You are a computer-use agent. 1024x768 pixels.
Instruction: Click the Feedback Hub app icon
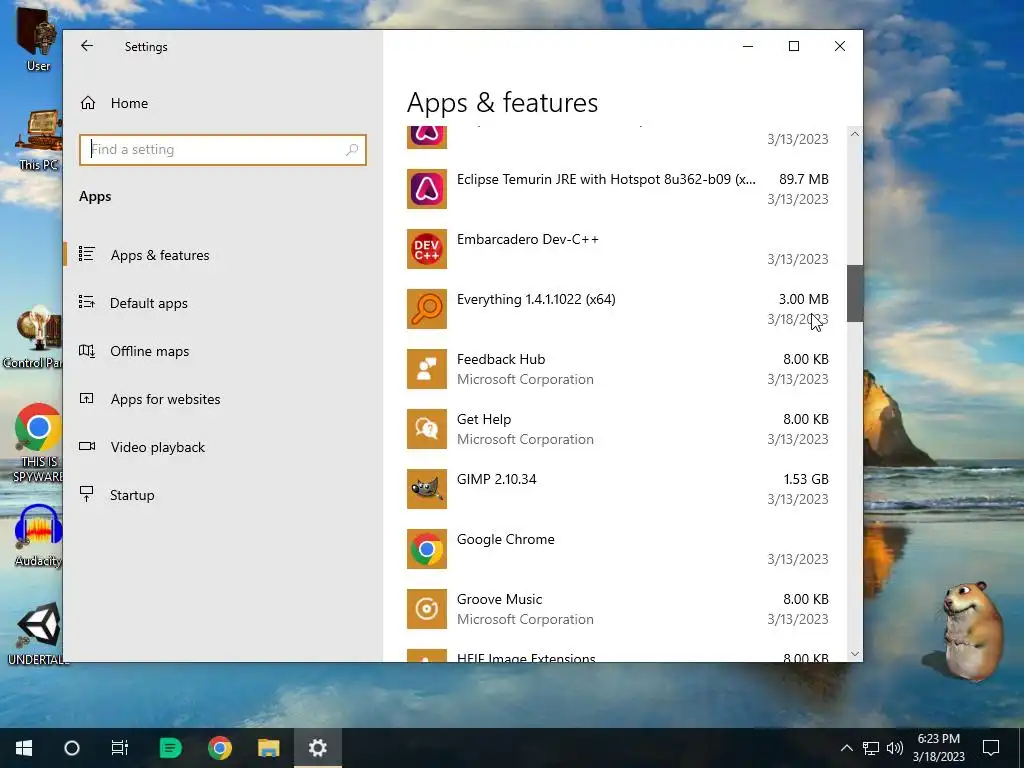click(x=426, y=369)
